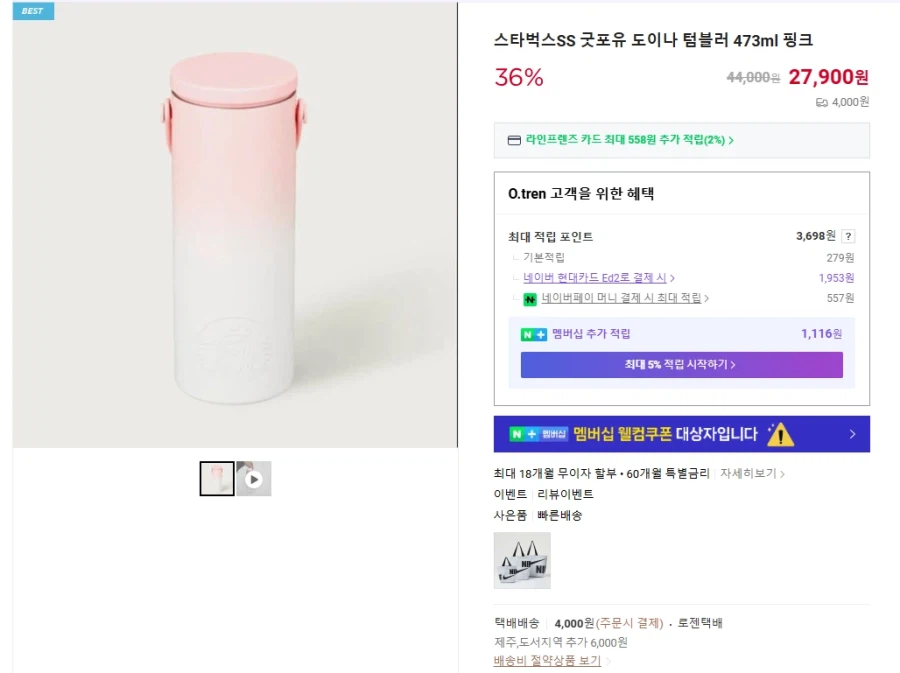Click the card icon in the 라인프렌즈 banner

click(x=513, y=139)
